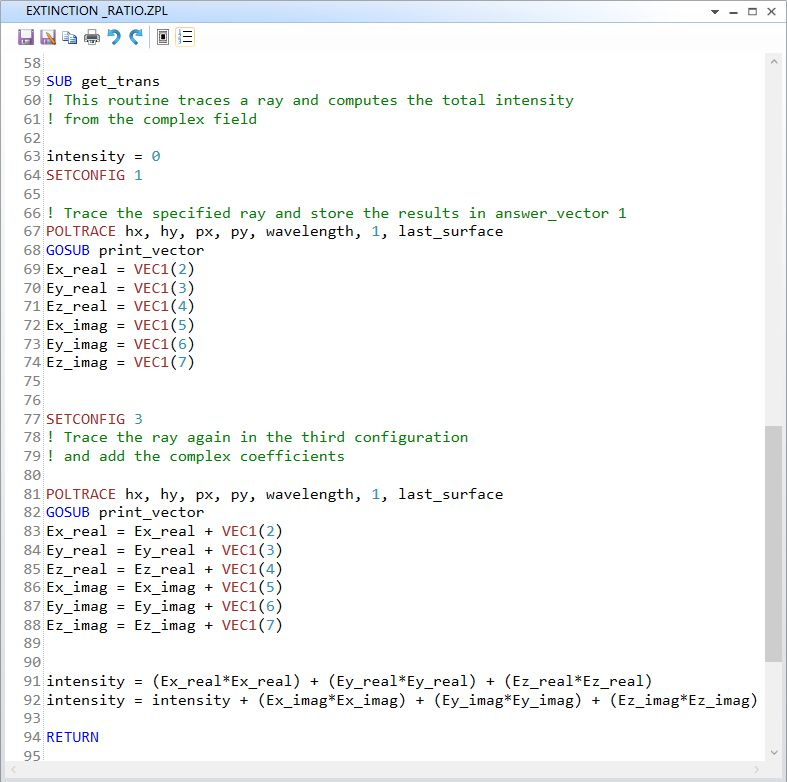The image size is (787, 782).
Task: Minimize the macro editor window
Action: pyautogui.click(x=733, y=11)
